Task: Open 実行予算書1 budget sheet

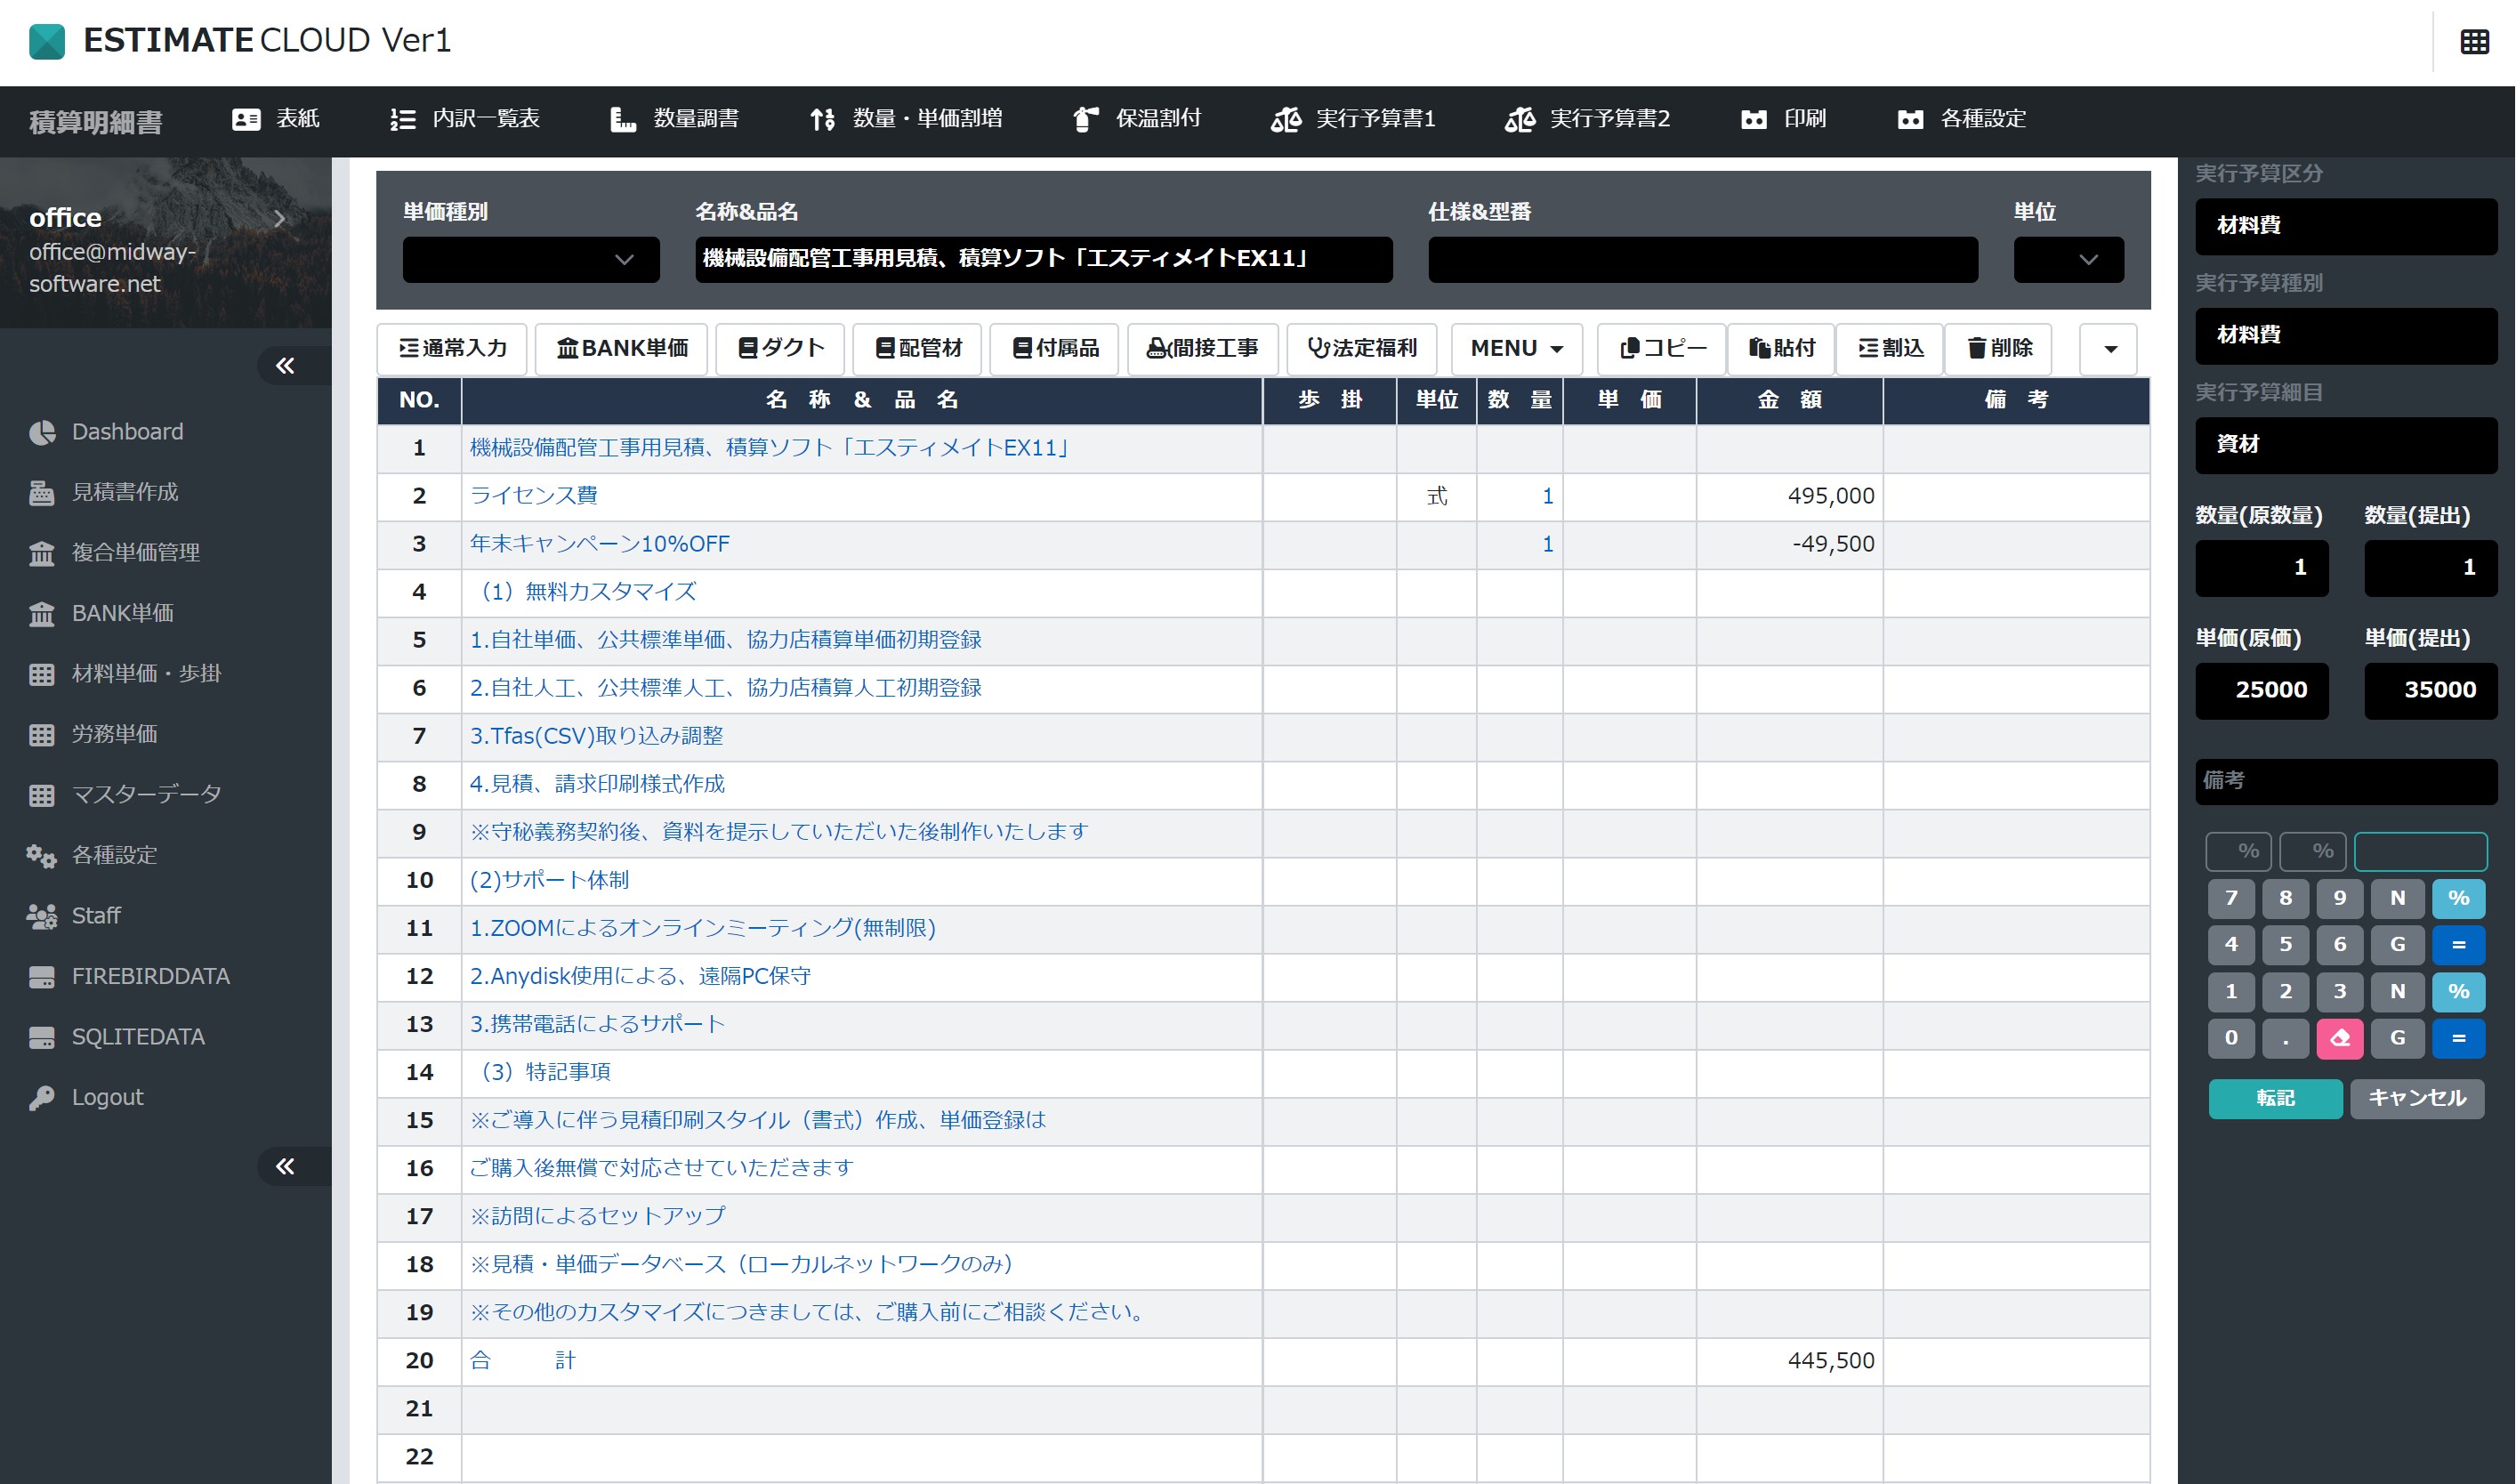Action: point(1352,119)
